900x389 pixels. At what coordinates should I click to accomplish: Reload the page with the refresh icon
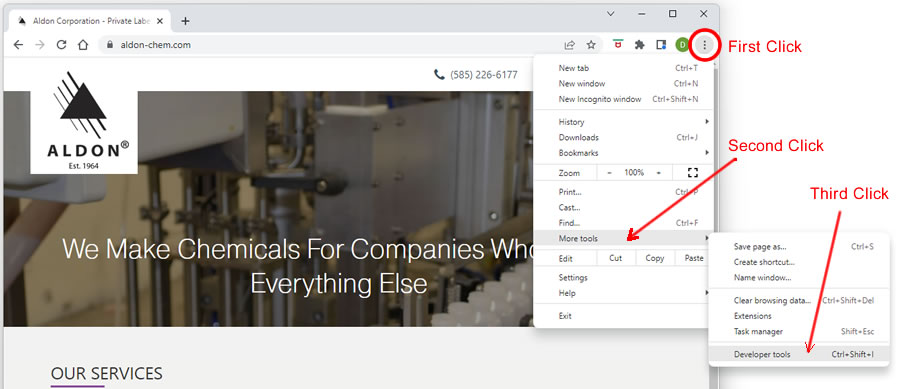(x=61, y=45)
